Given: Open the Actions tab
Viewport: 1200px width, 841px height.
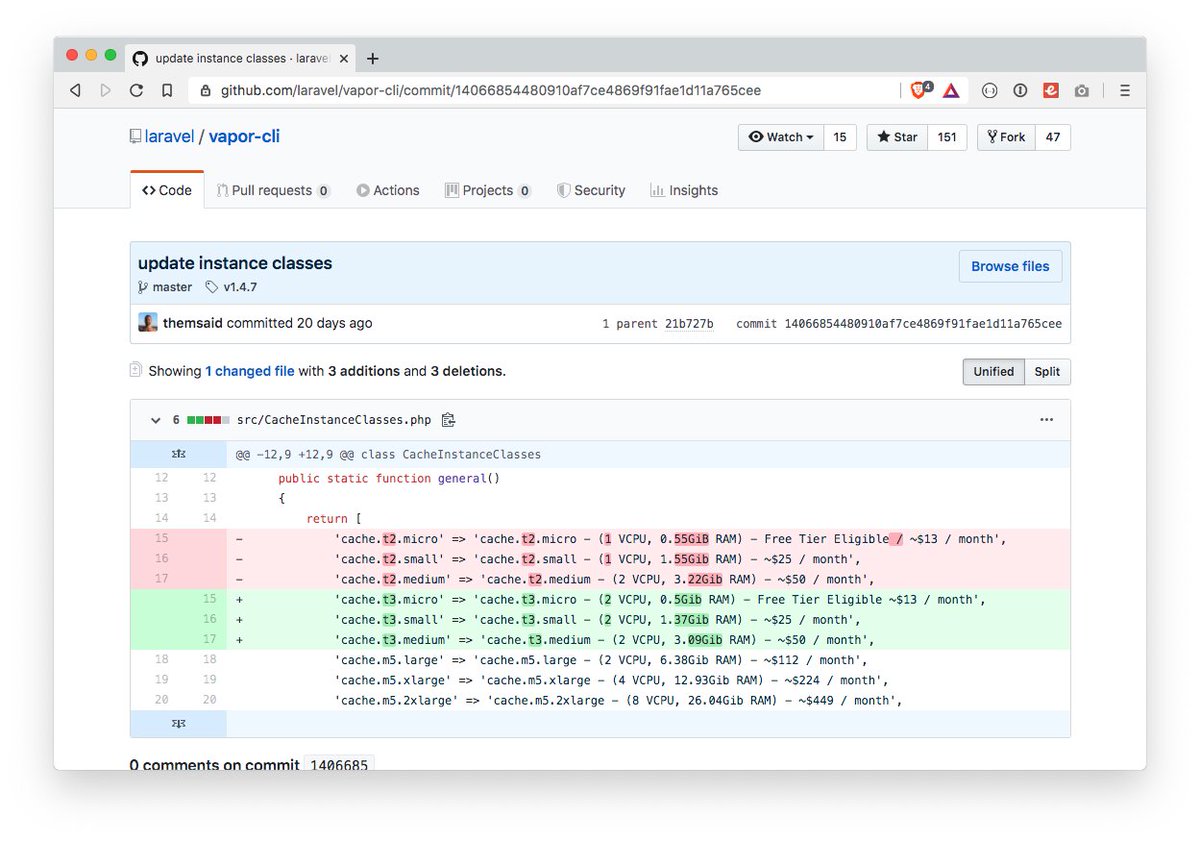Looking at the screenshot, I should click(388, 190).
